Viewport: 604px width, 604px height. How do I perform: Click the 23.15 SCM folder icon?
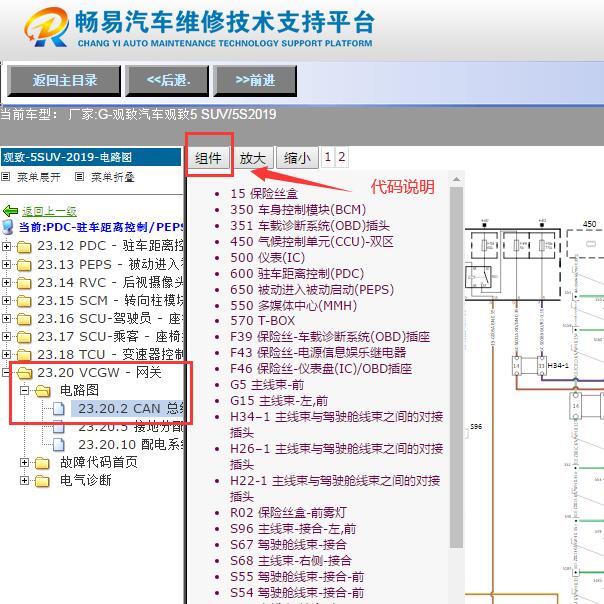[x=24, y=301]
